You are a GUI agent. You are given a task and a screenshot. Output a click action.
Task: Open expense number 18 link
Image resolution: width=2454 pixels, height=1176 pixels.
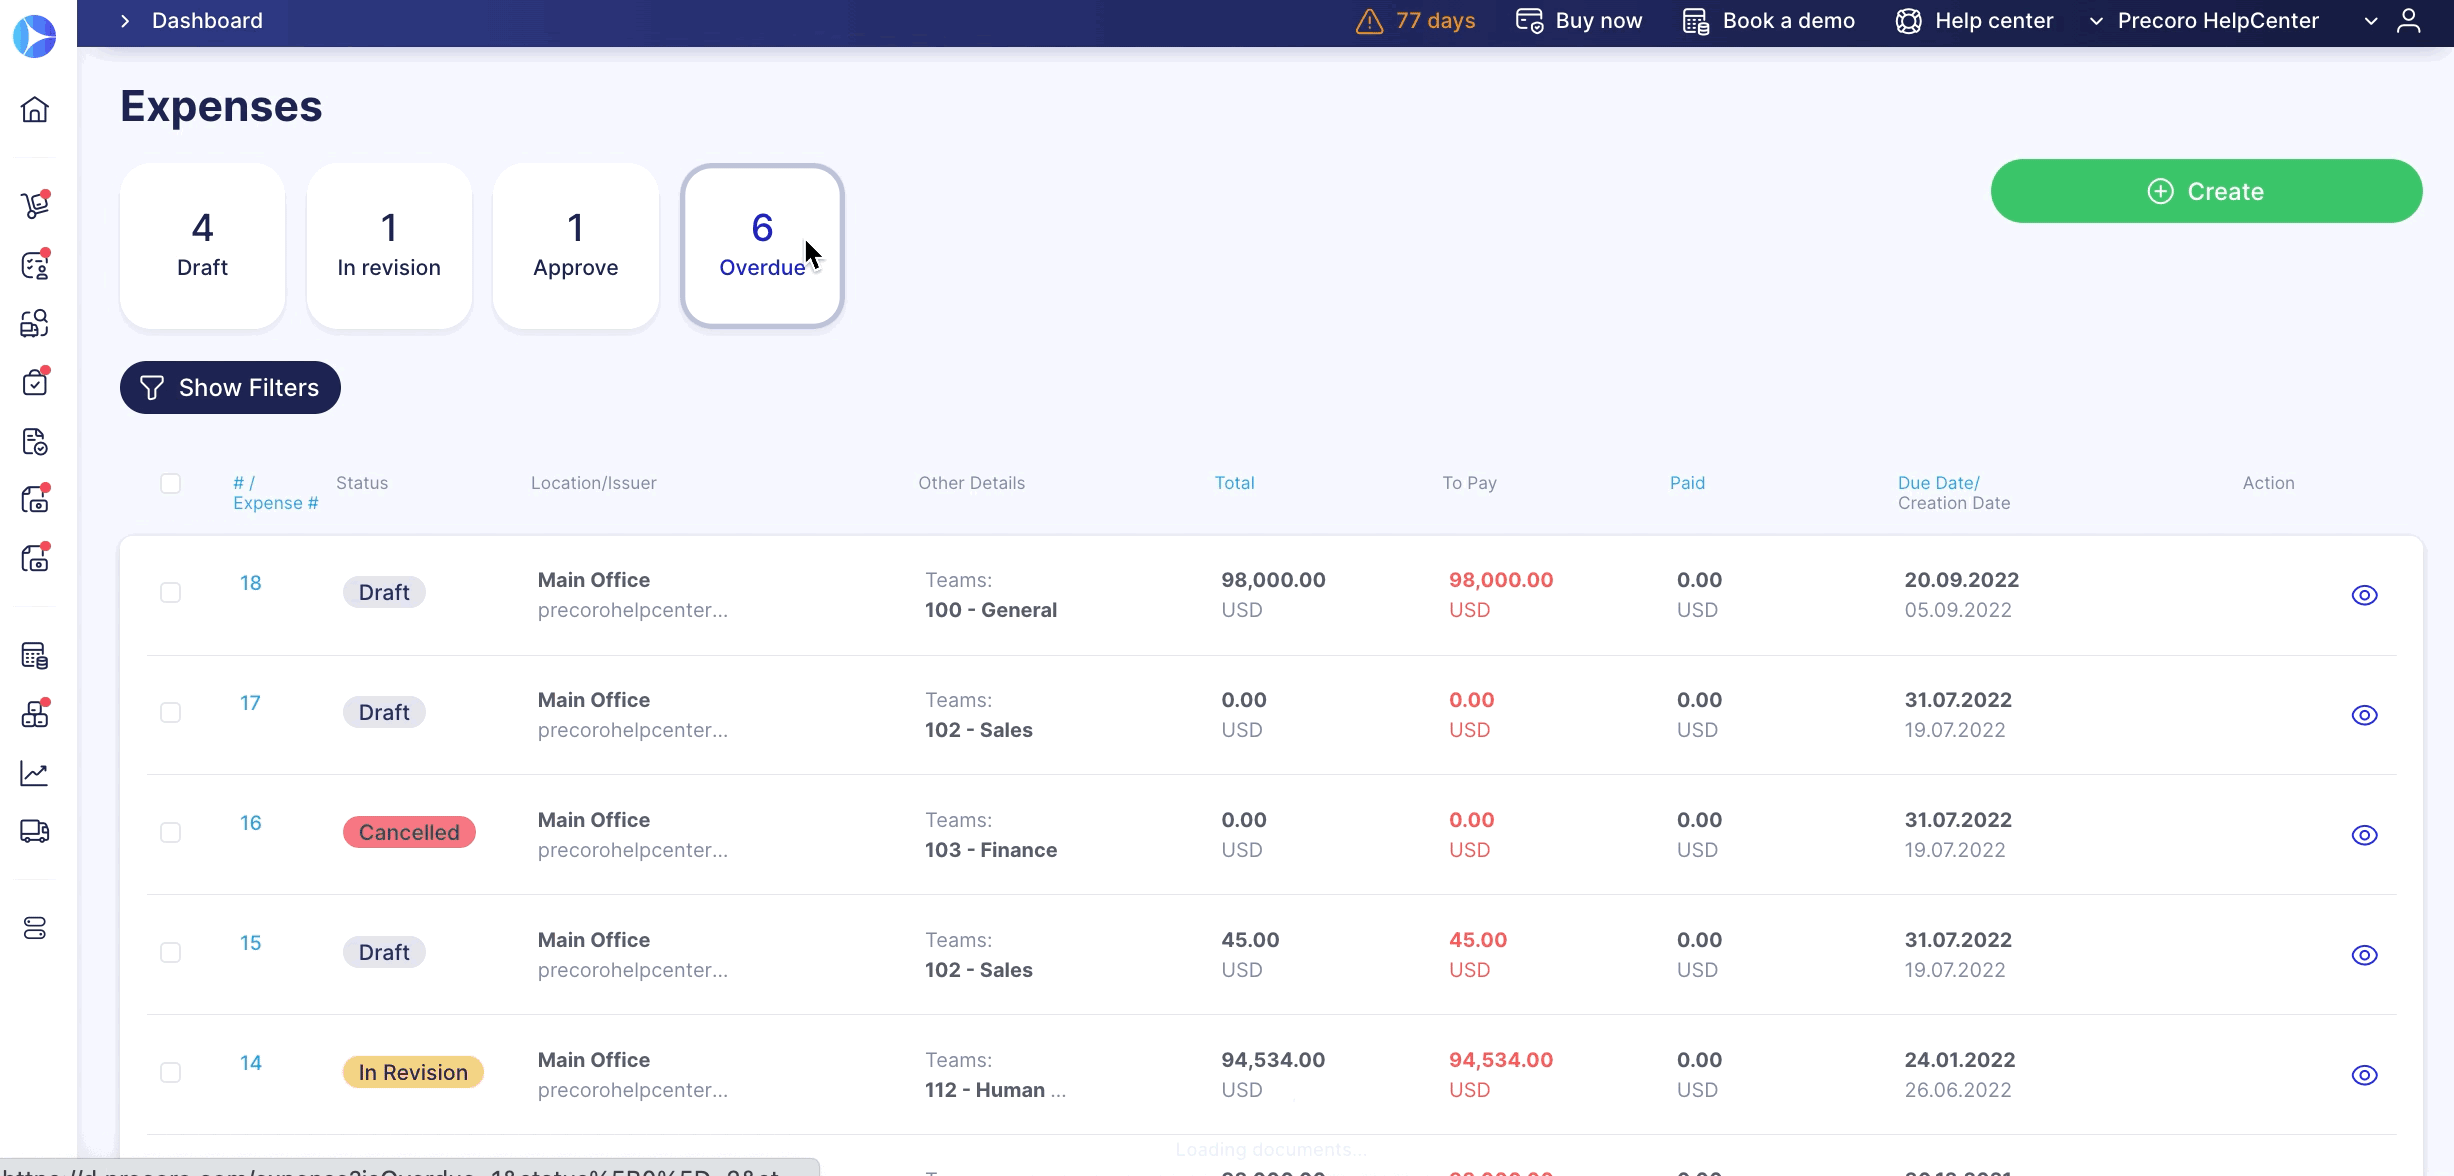click(x=250, y=583)
